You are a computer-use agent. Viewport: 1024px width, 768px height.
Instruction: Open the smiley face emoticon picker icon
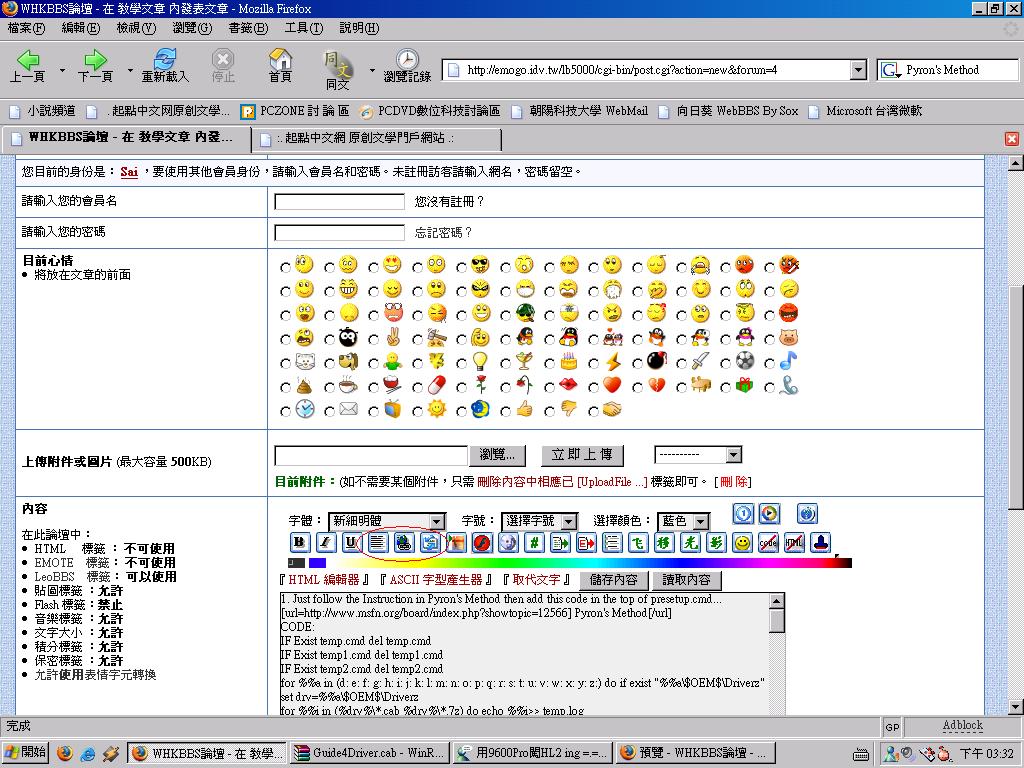pos(742,542)
